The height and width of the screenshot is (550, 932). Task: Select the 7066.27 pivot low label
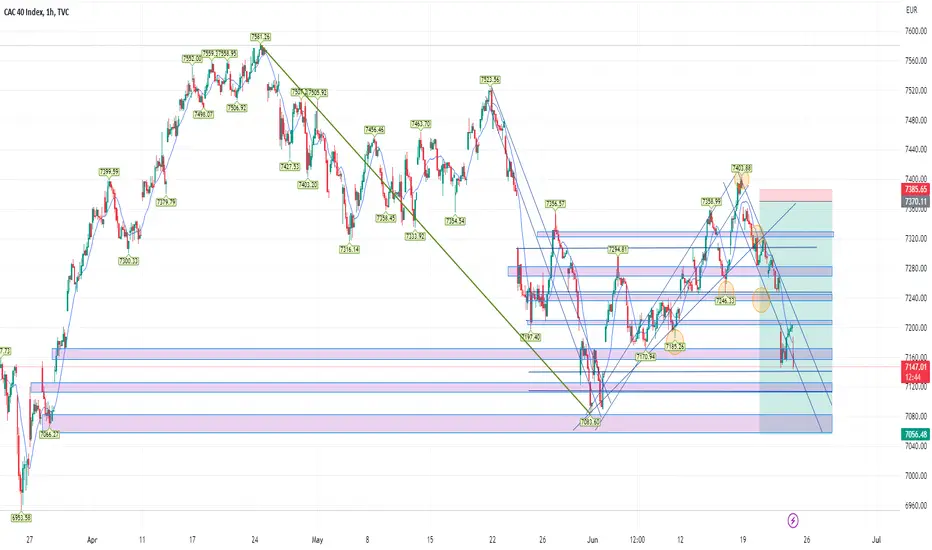[50, 435]
